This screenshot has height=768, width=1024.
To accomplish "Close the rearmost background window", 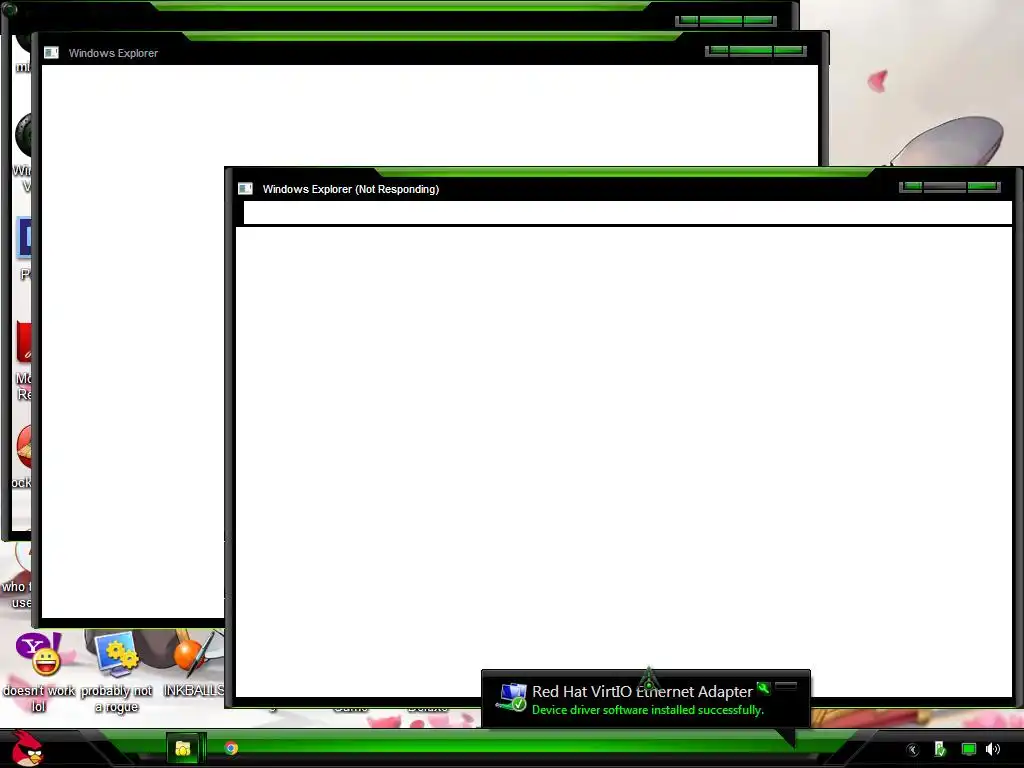I will point(760,21).
